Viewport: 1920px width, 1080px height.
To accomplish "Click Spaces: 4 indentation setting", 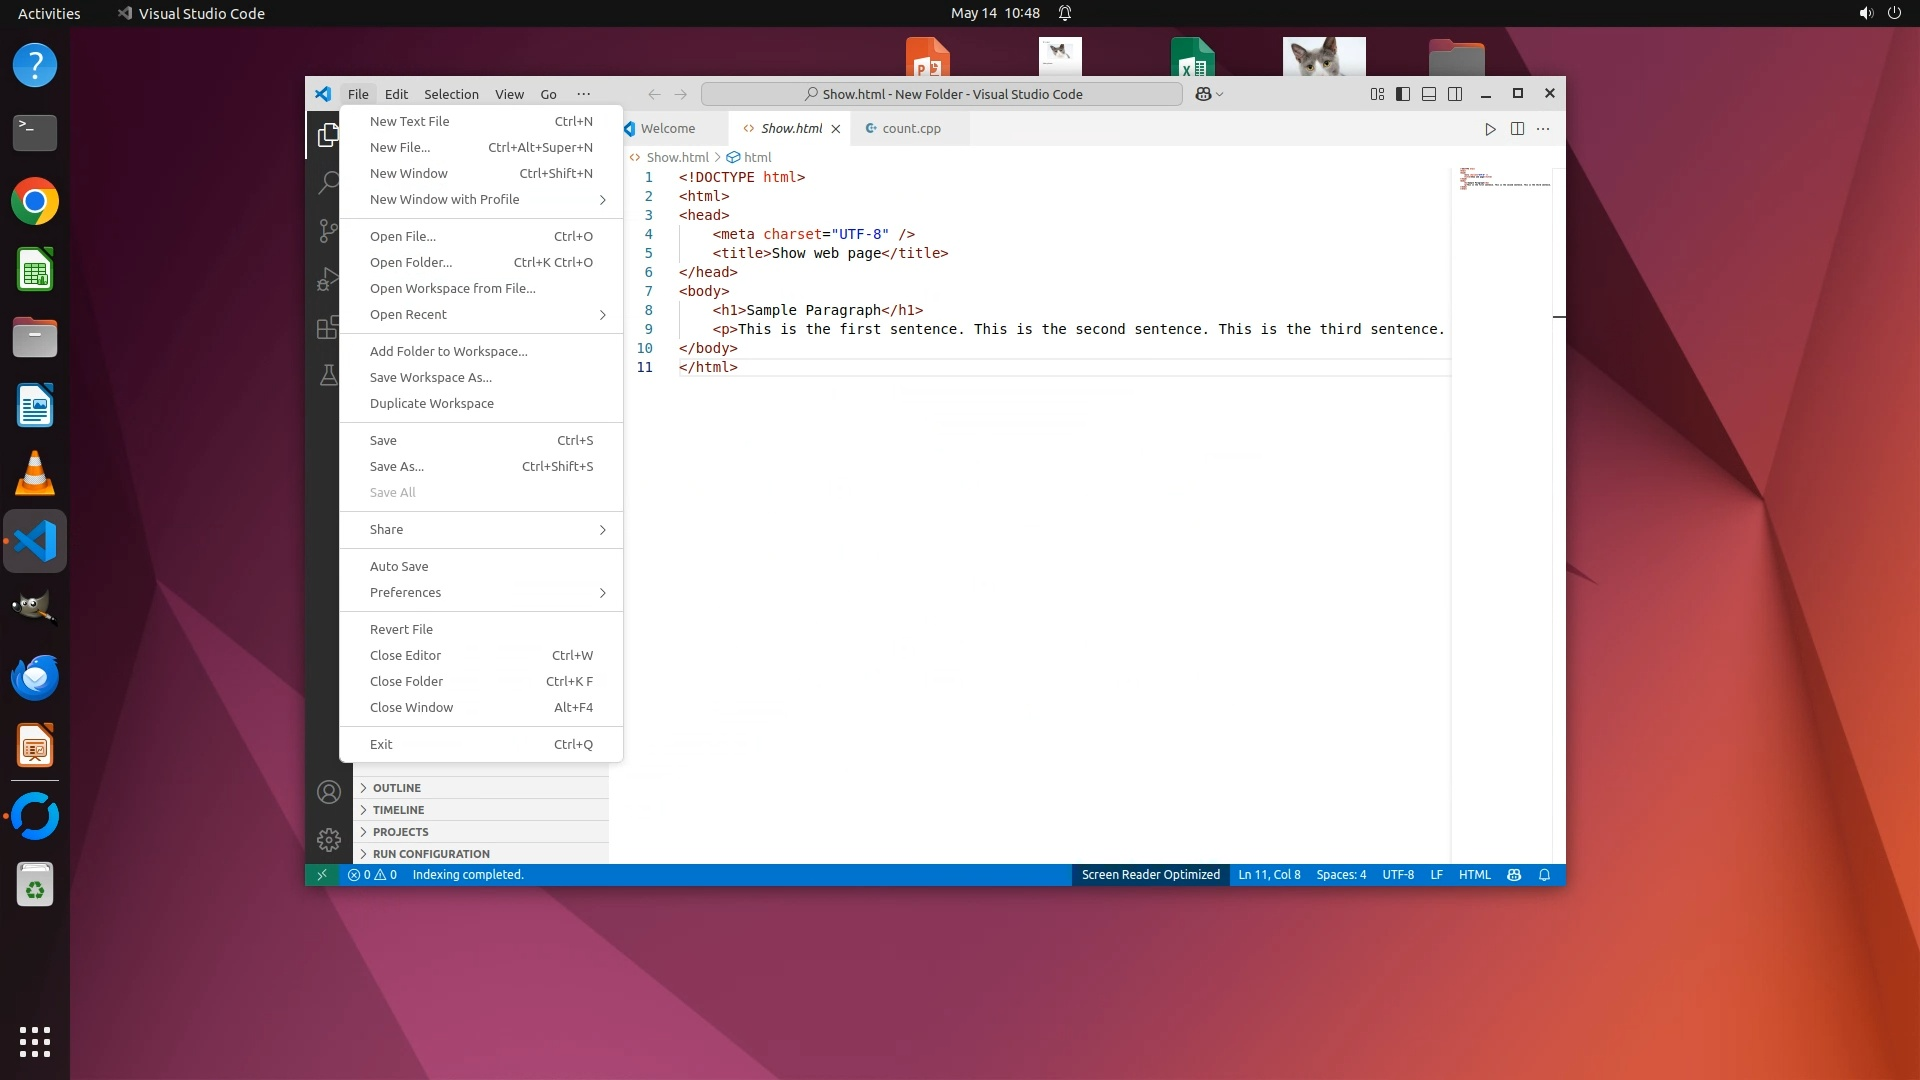I will (1340, 875).
